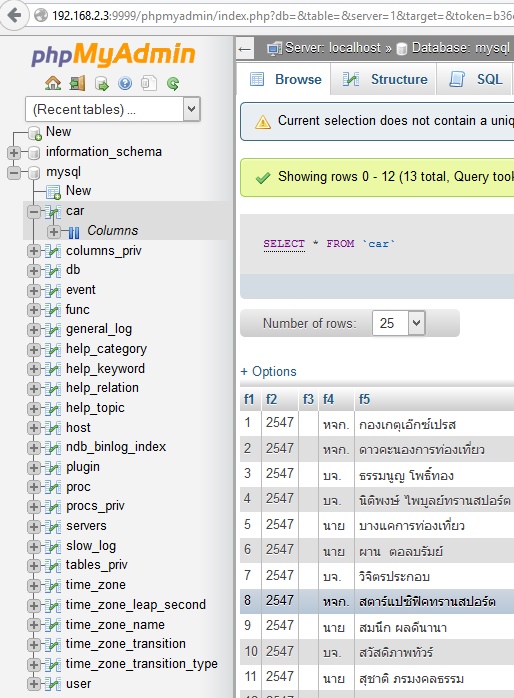Viewport: 514px width, 698px height.
Task: Click the MySQL documentation pages icon
Action: coord(149,83)
